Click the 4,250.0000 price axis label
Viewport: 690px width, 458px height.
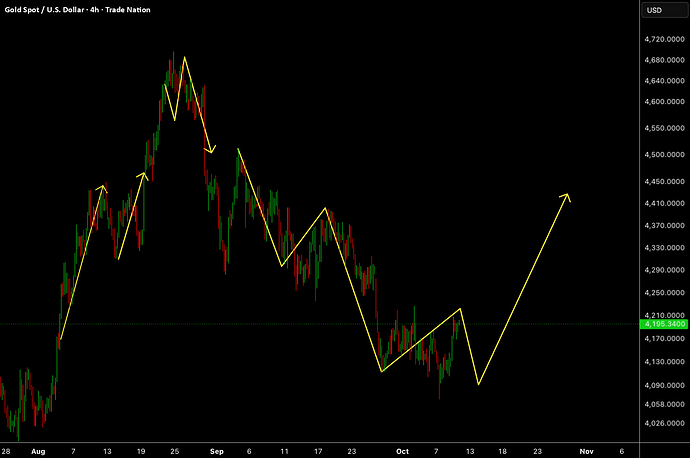664,293
